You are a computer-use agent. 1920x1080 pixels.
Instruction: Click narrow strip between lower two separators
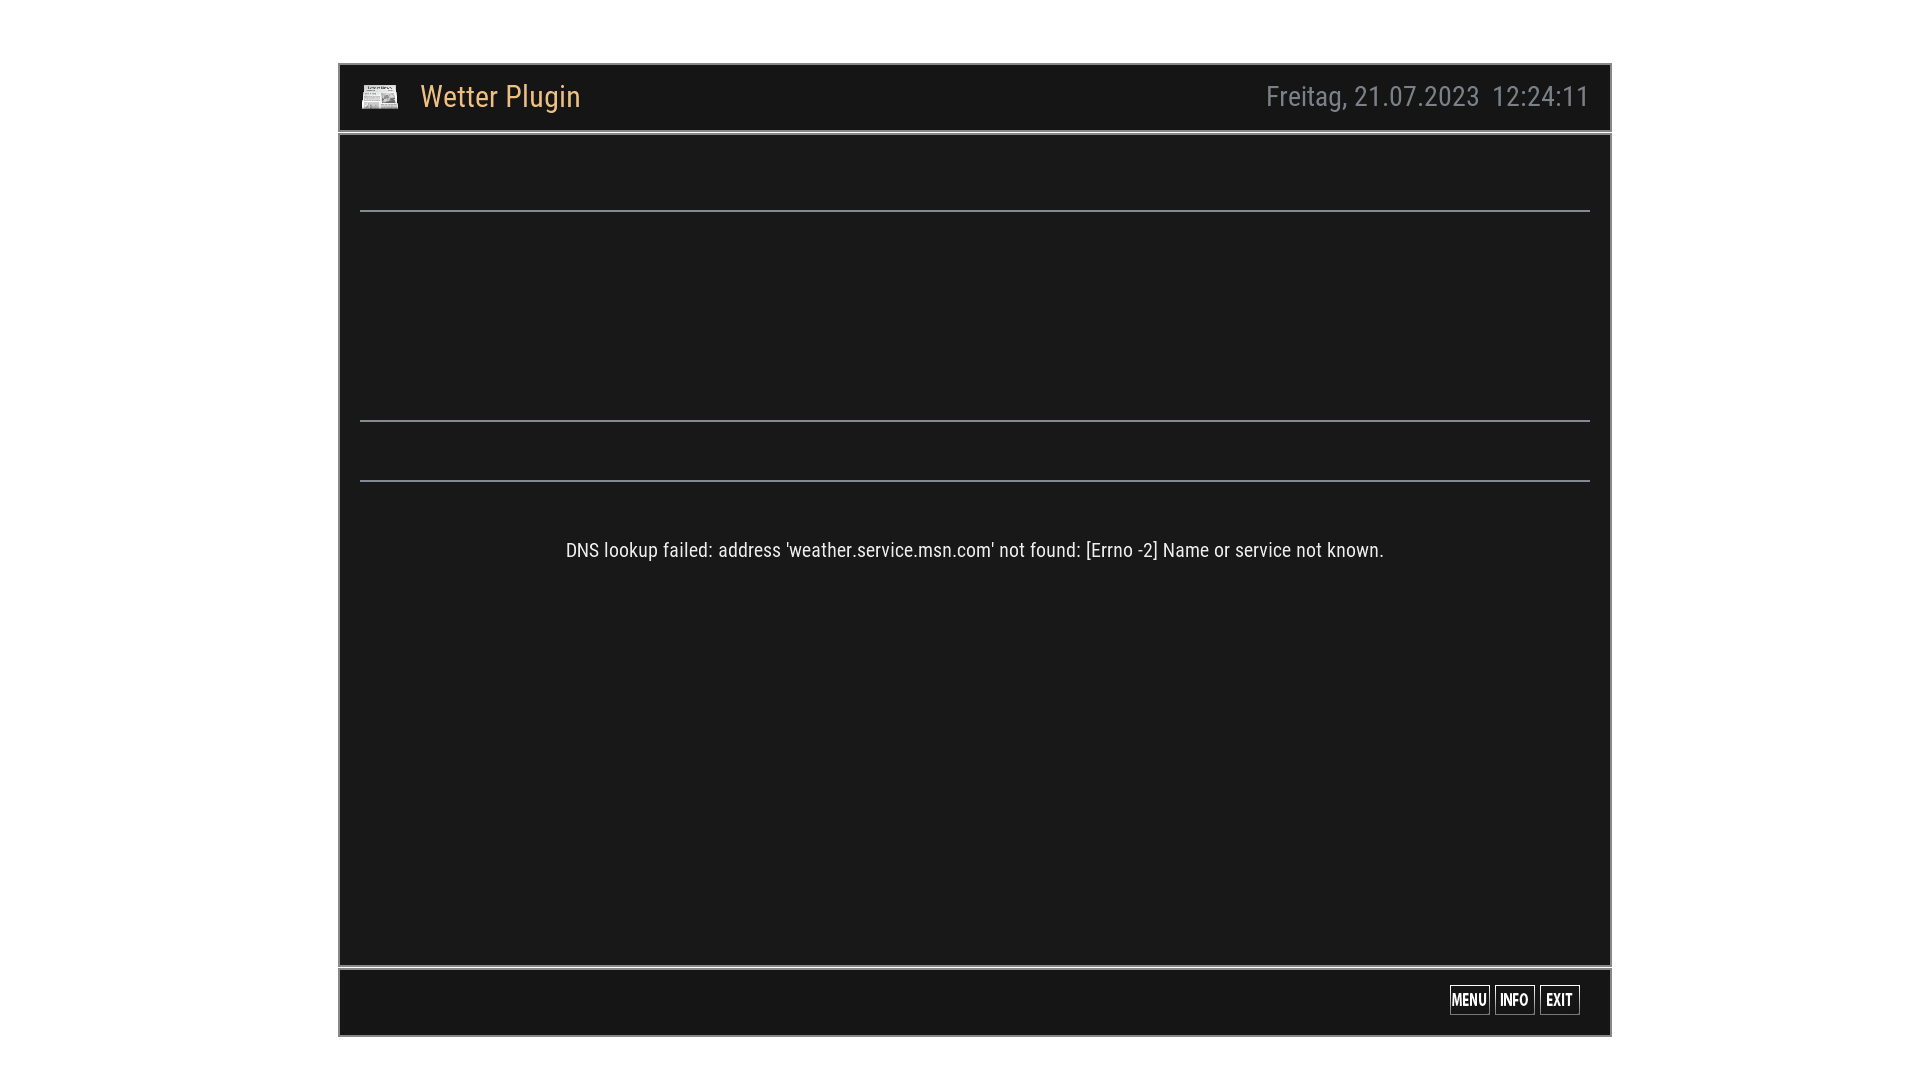[x=974, y=451]
